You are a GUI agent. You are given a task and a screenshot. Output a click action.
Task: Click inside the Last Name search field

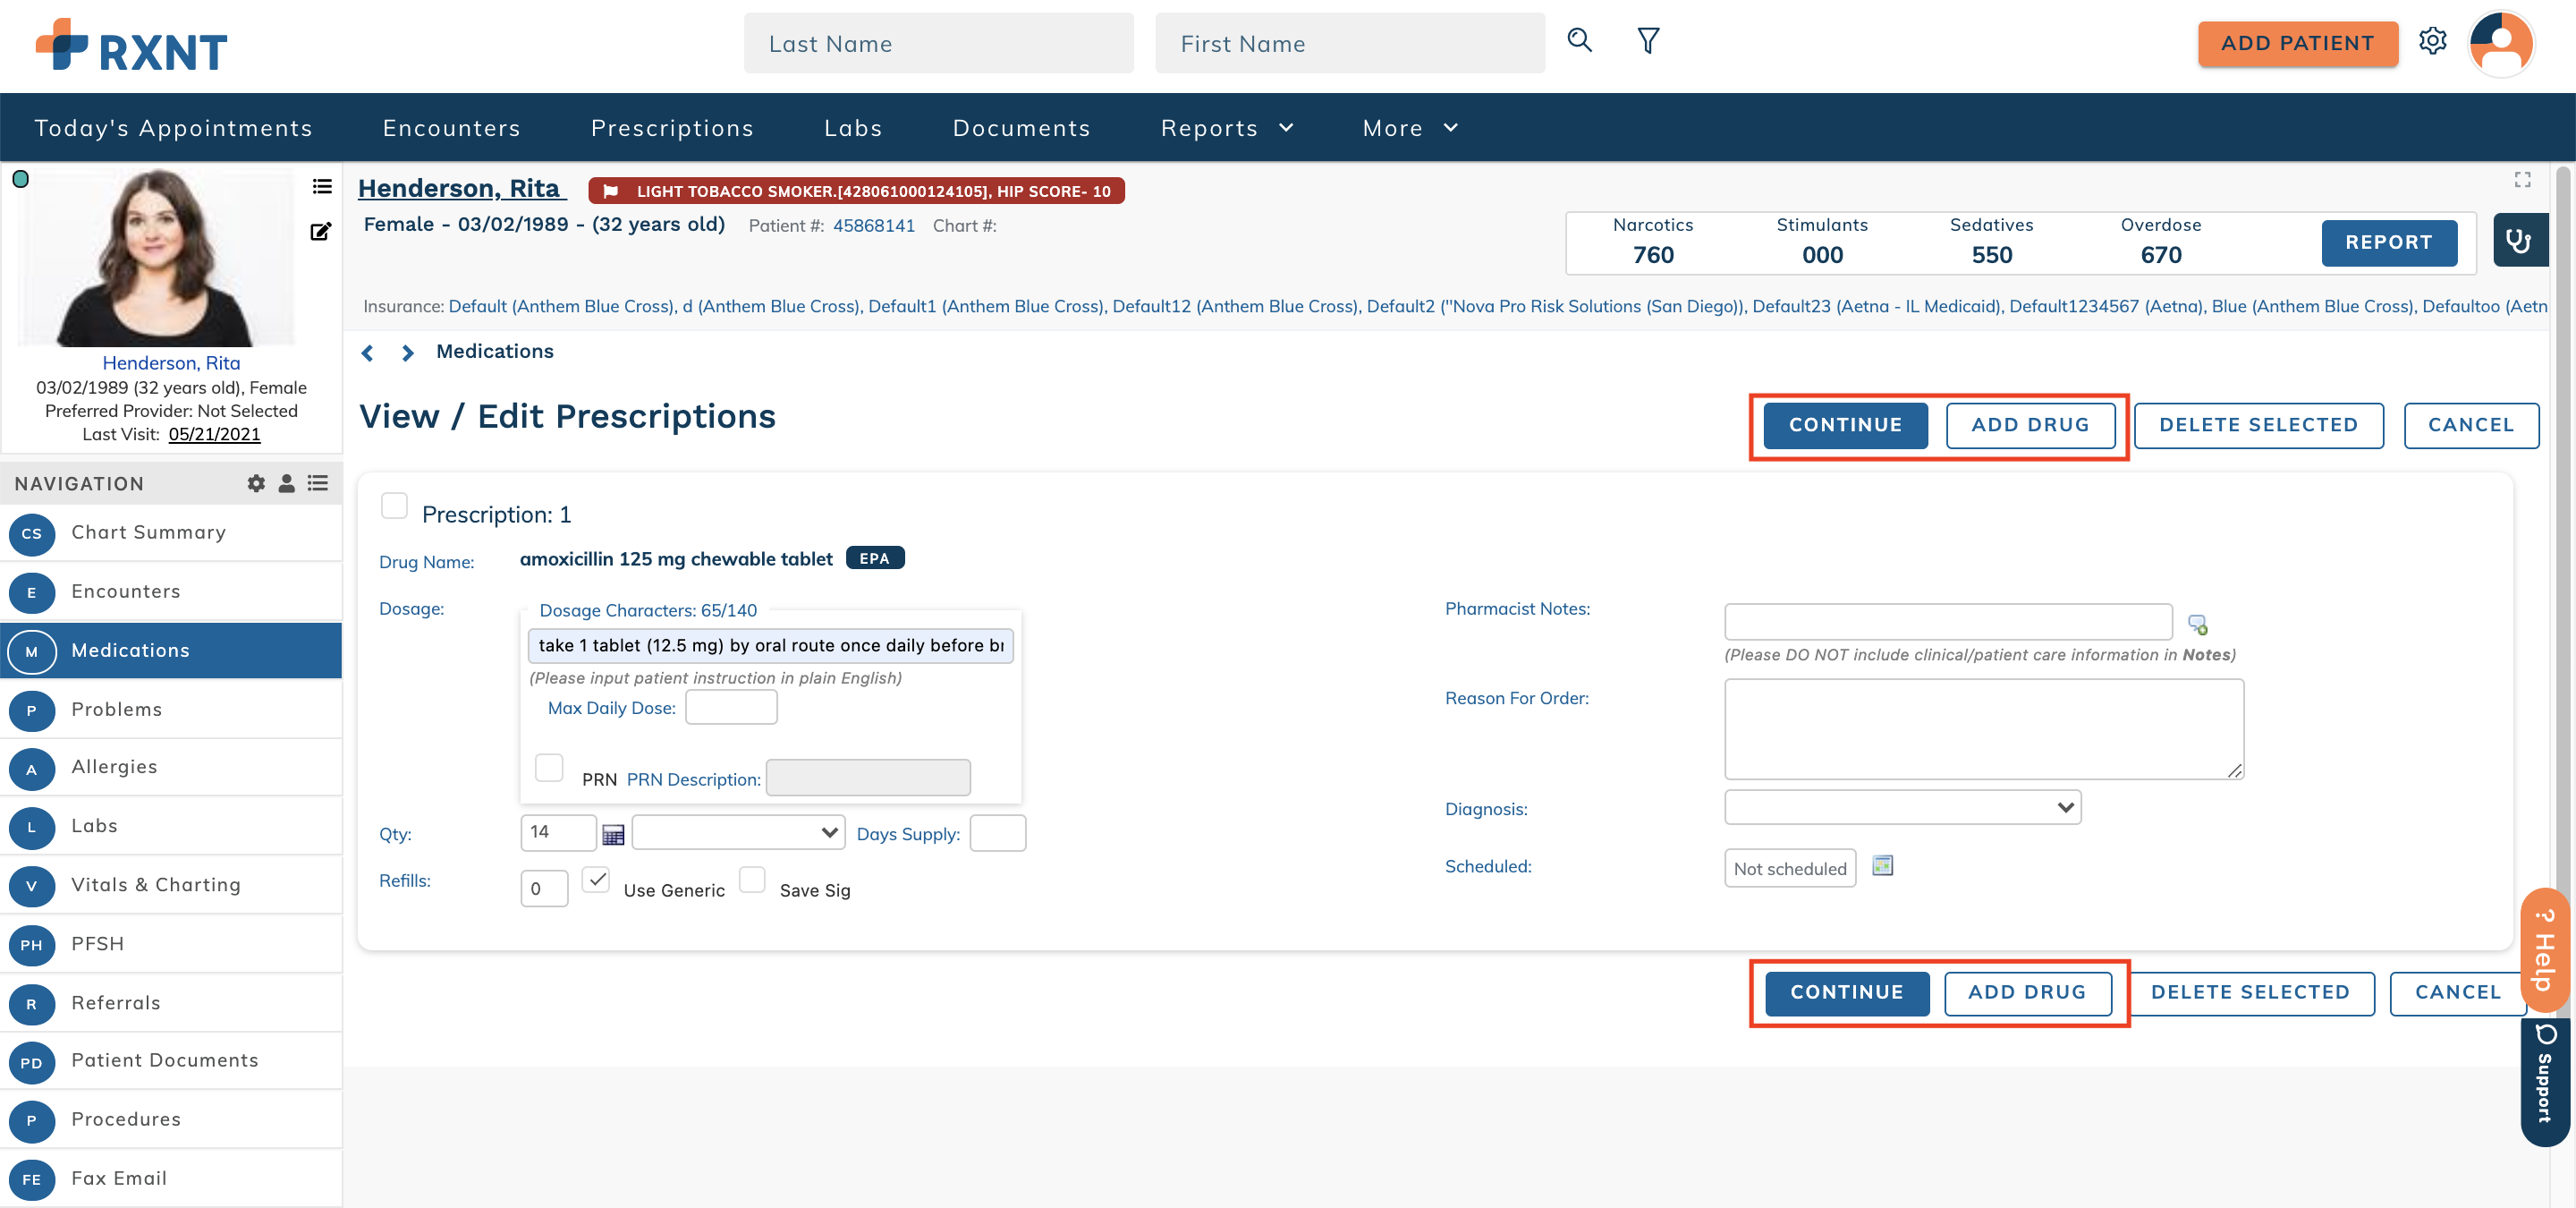click(938, 43)
